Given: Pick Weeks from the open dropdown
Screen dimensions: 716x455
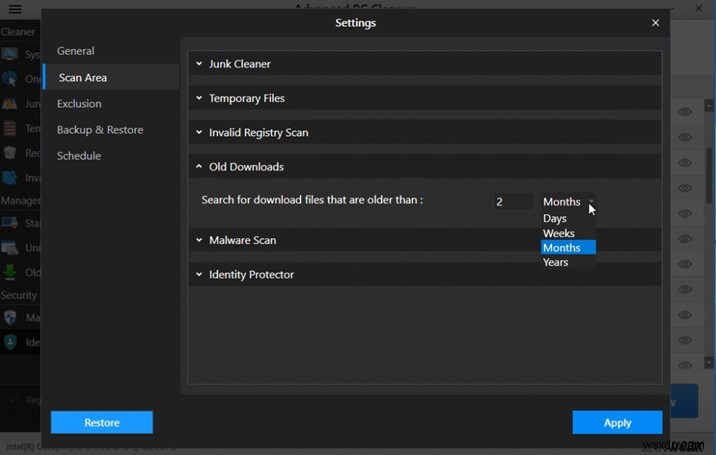Looking at the screenshot, I should pos(559,233).
